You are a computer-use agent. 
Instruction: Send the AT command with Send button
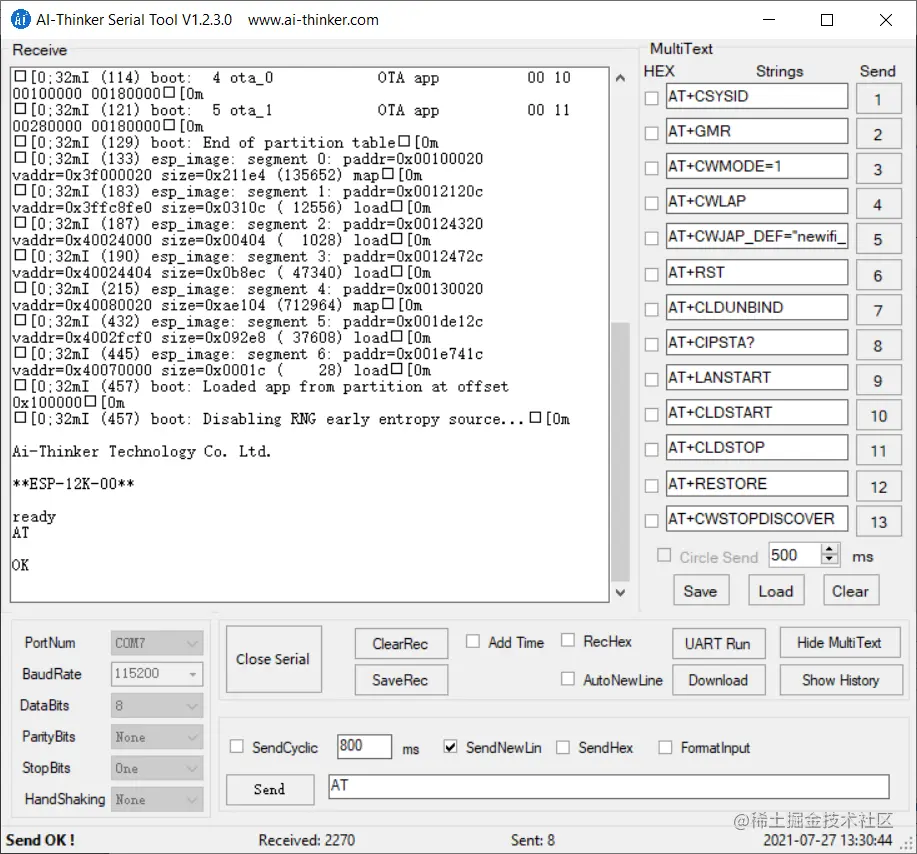coord(270,789)
